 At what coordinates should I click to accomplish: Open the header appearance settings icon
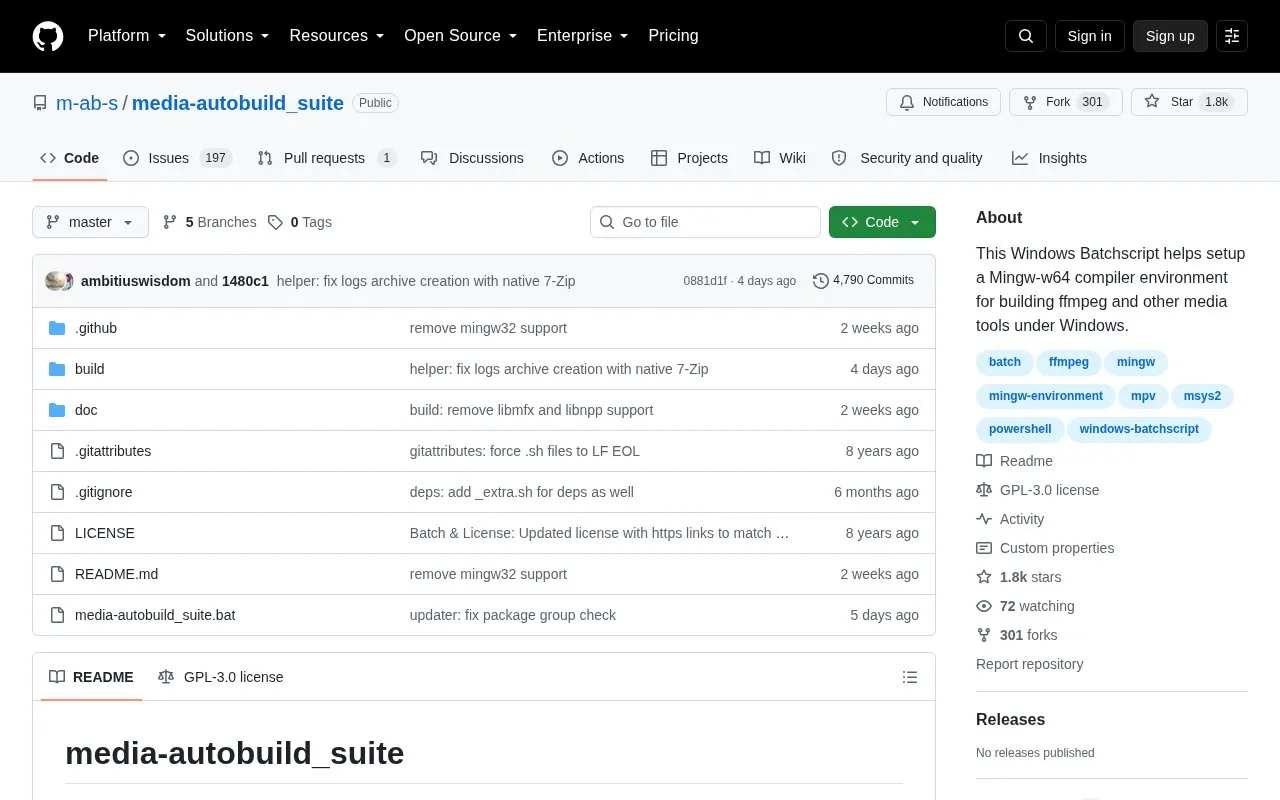tap(1232, 36)
